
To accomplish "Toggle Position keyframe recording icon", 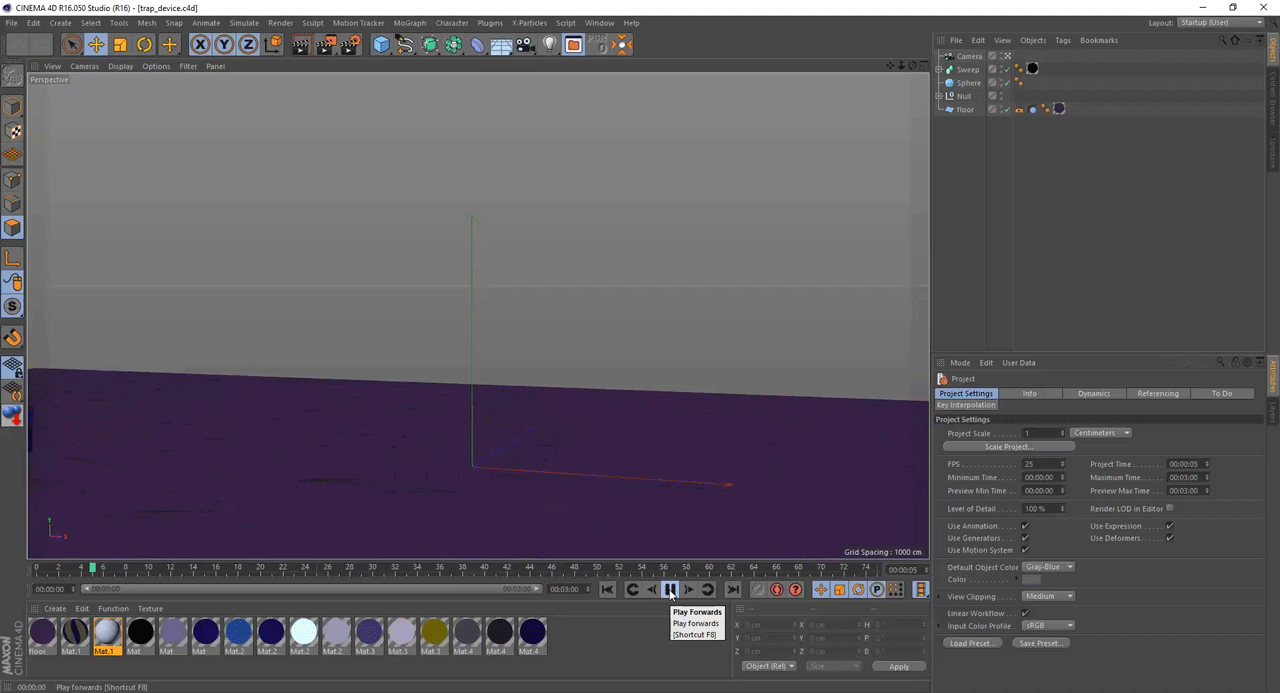I will pyautogui.click(x=820, y=589).
